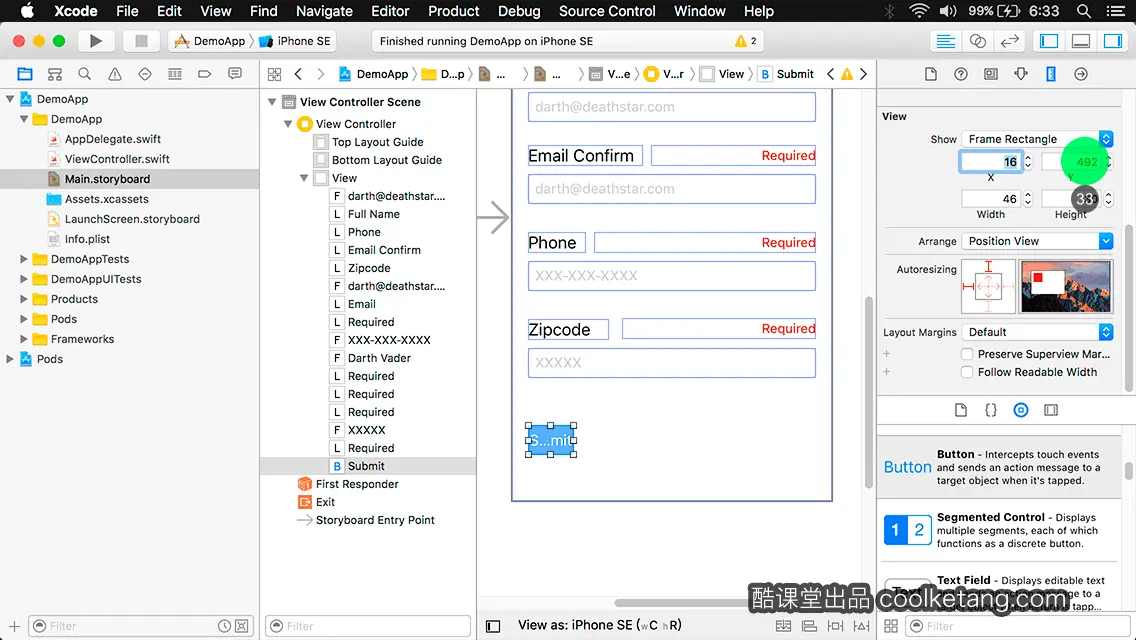
Task: Enable Follow Readable Width checkbox
Action: tap(966, 372)
